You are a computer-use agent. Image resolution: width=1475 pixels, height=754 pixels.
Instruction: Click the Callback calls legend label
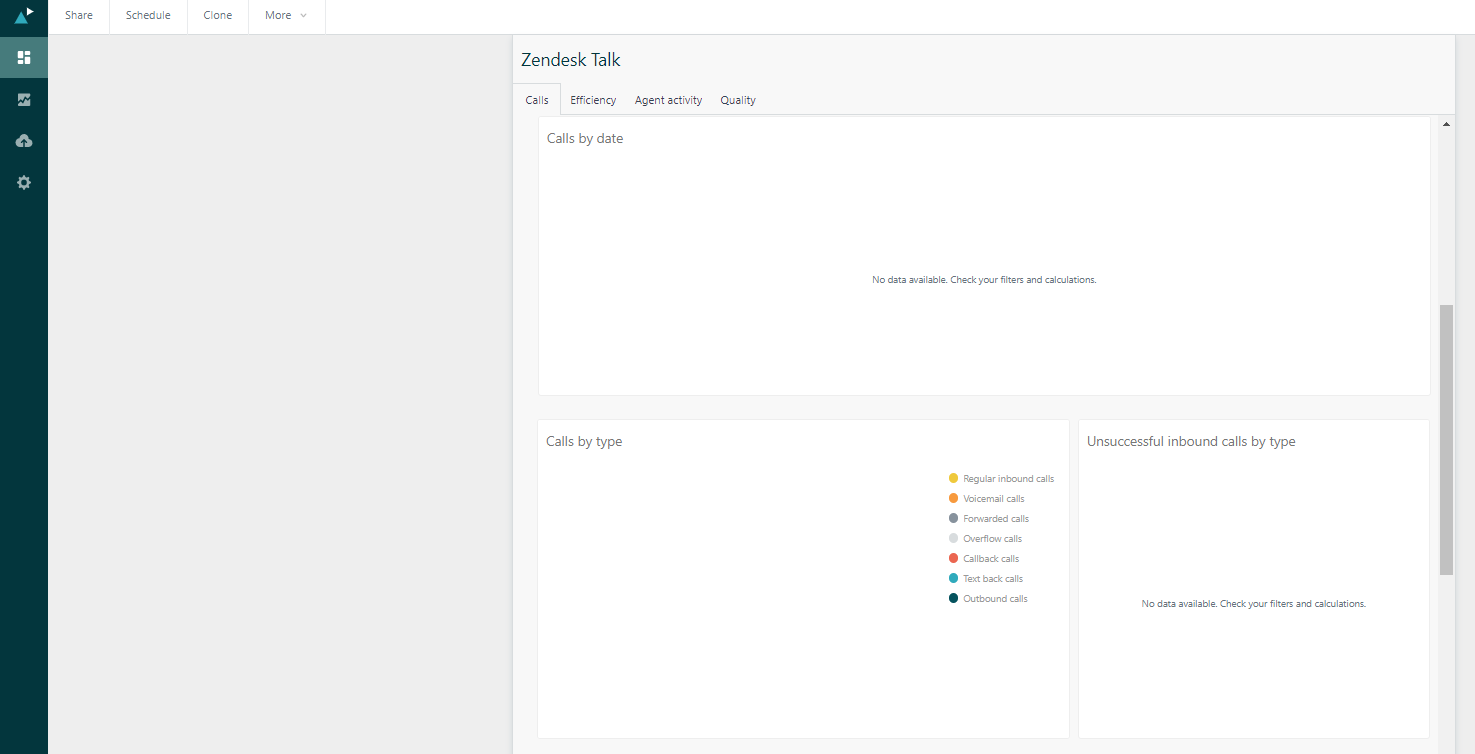[991, 559]
